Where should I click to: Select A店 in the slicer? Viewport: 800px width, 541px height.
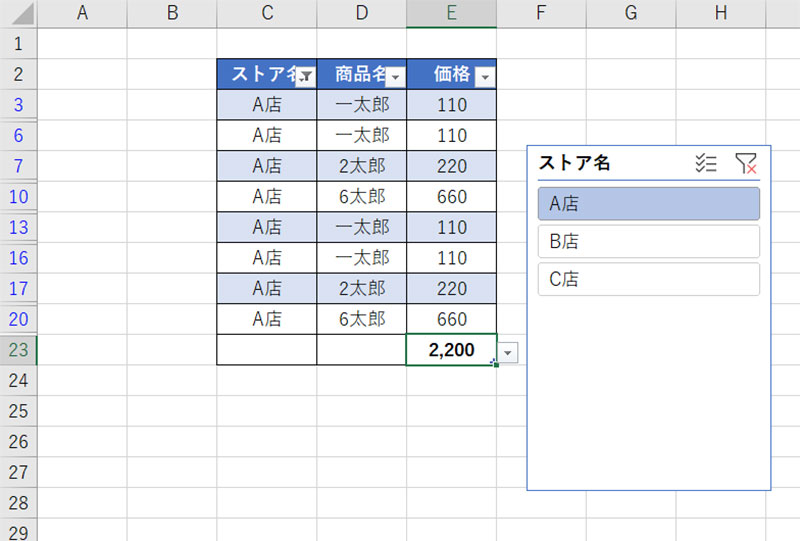click(x=648, y=204)
